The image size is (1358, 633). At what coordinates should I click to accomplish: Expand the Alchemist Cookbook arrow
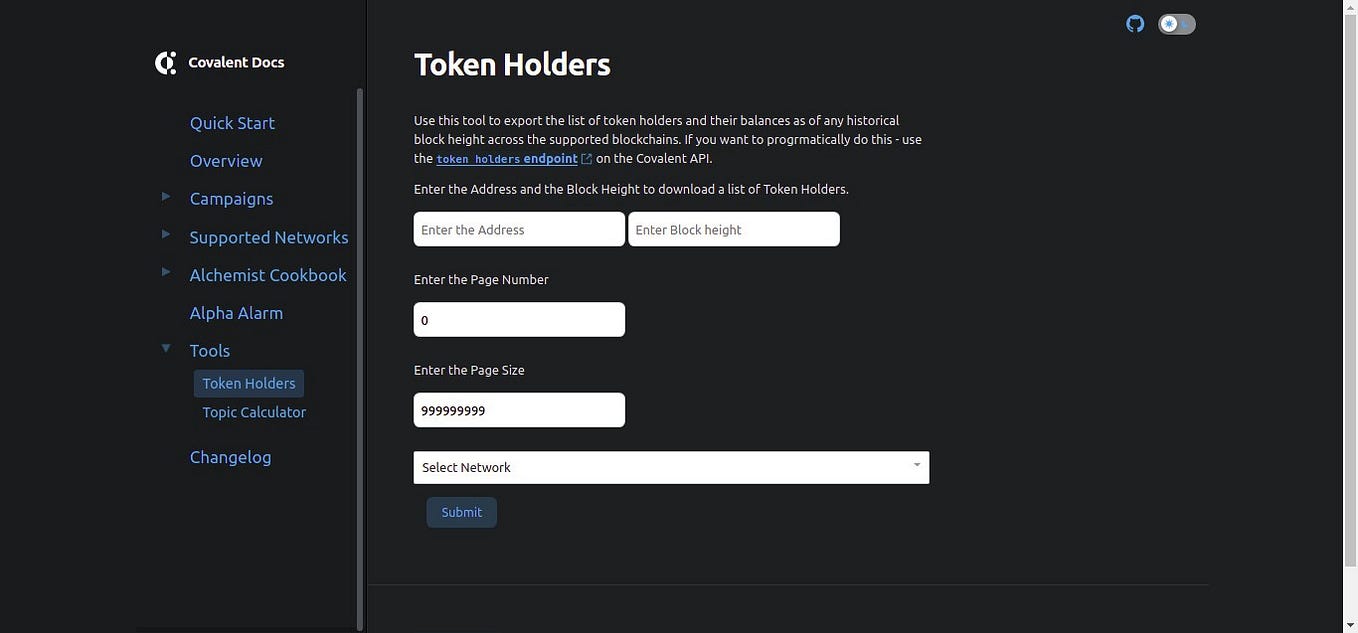pyautogui.click(x=166, y=272)
